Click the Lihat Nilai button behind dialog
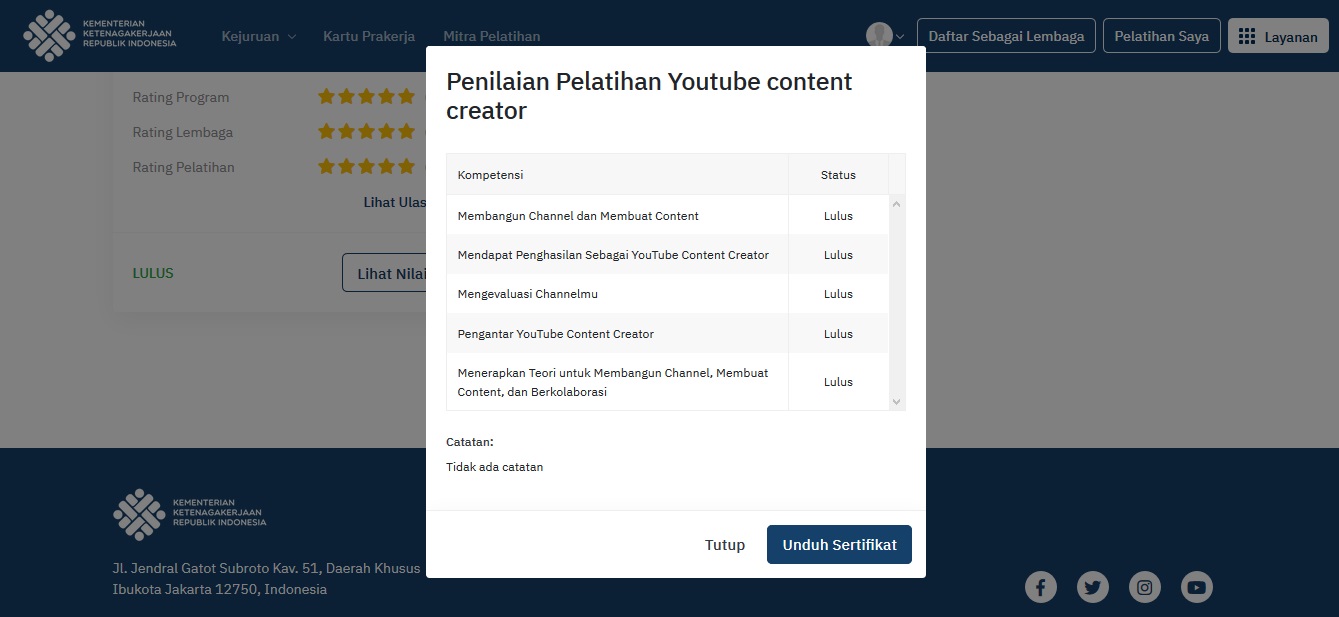 click(x=385, y=273)
